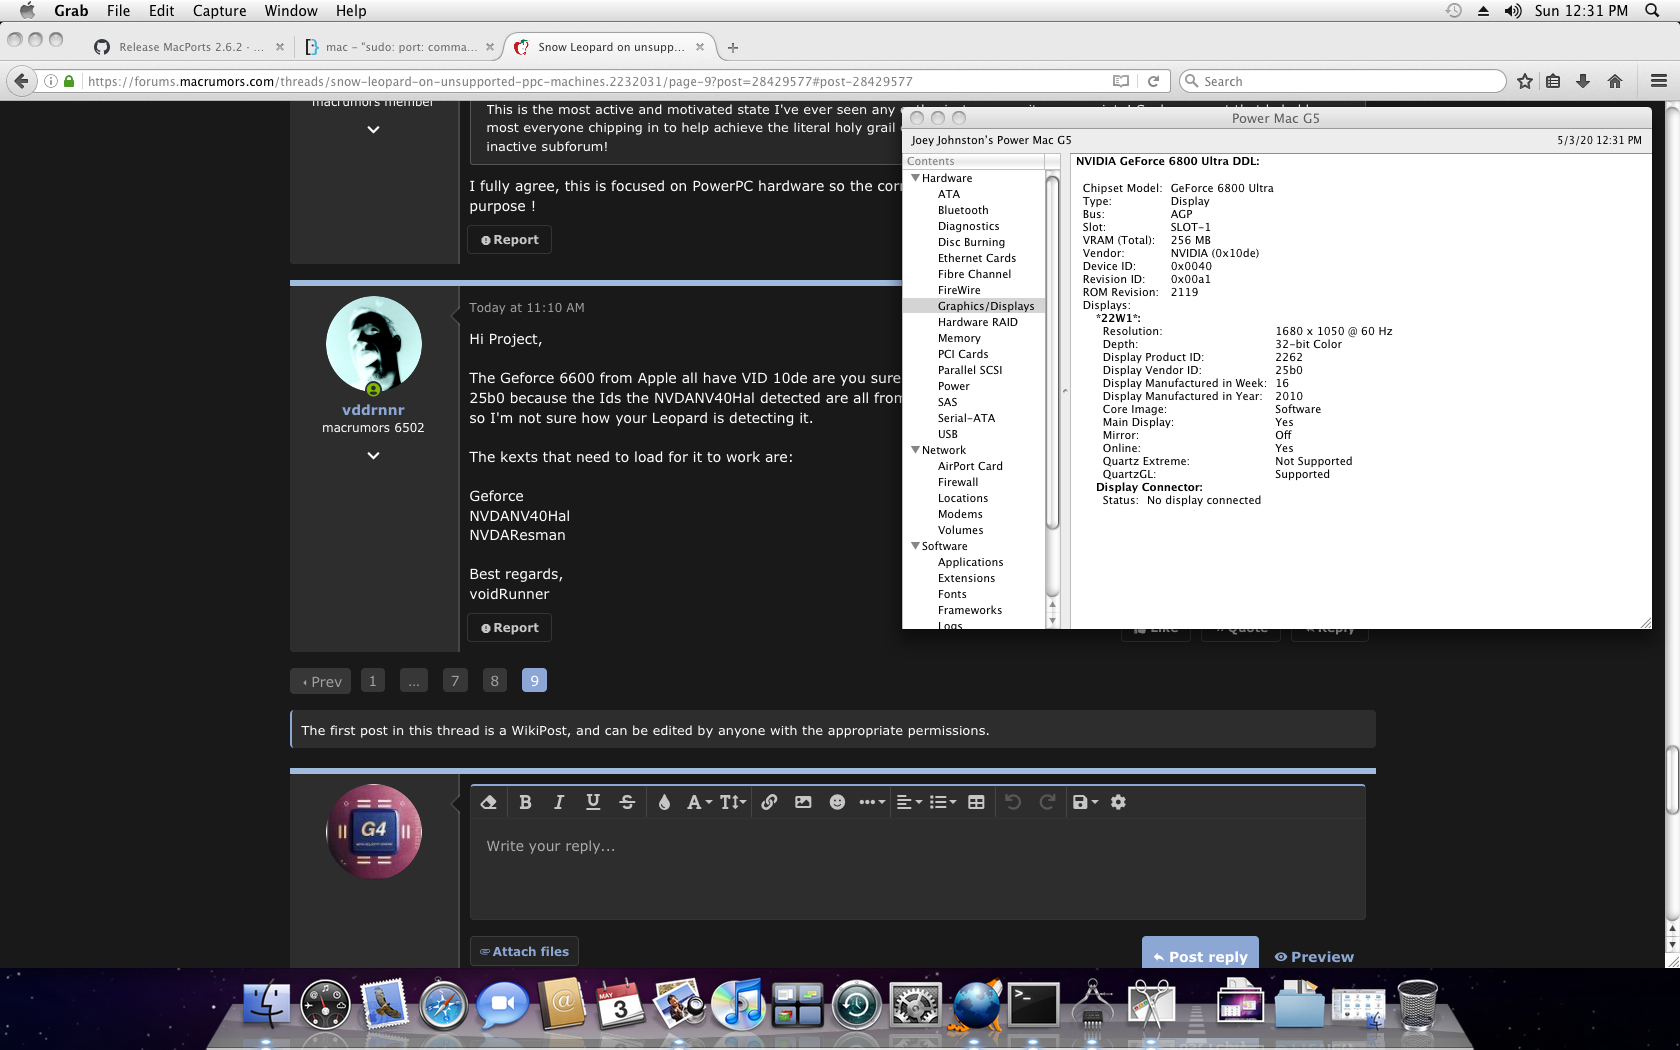
Task: Open the text color droplet picker
Action: [x=664, y=802]
